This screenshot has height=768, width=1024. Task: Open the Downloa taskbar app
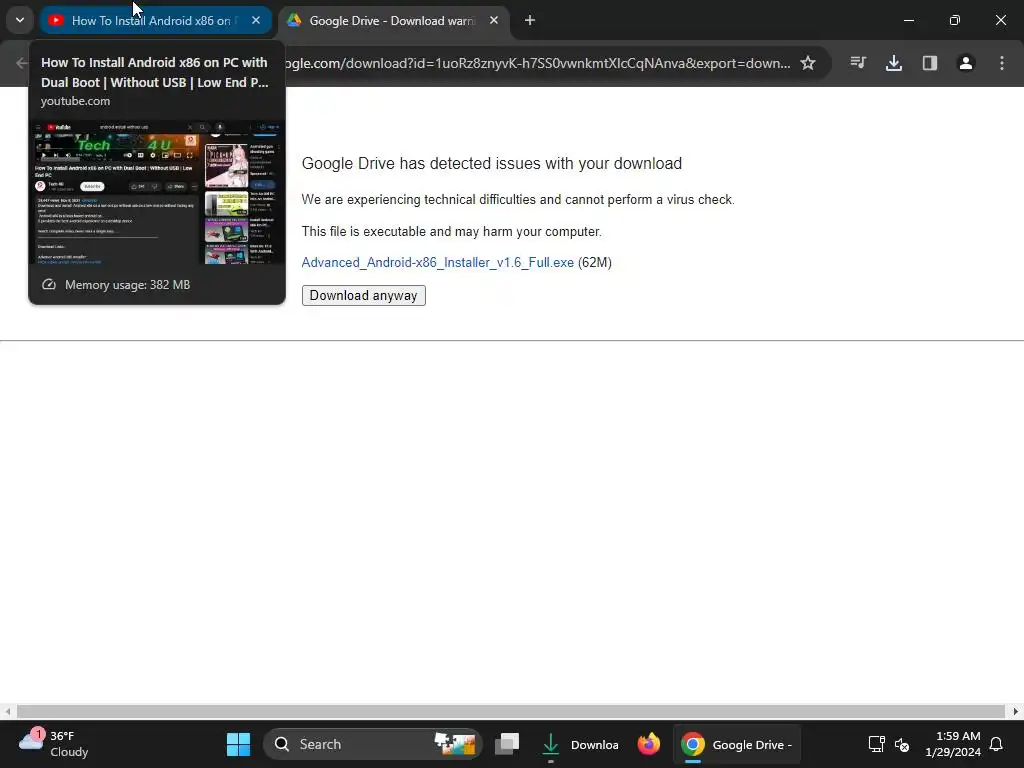(580, 744)
